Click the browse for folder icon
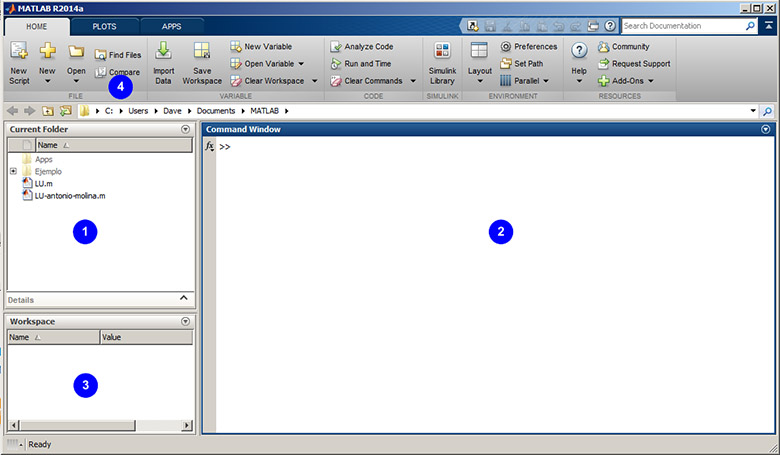This screenshot has width=780, height=455. 66,111
